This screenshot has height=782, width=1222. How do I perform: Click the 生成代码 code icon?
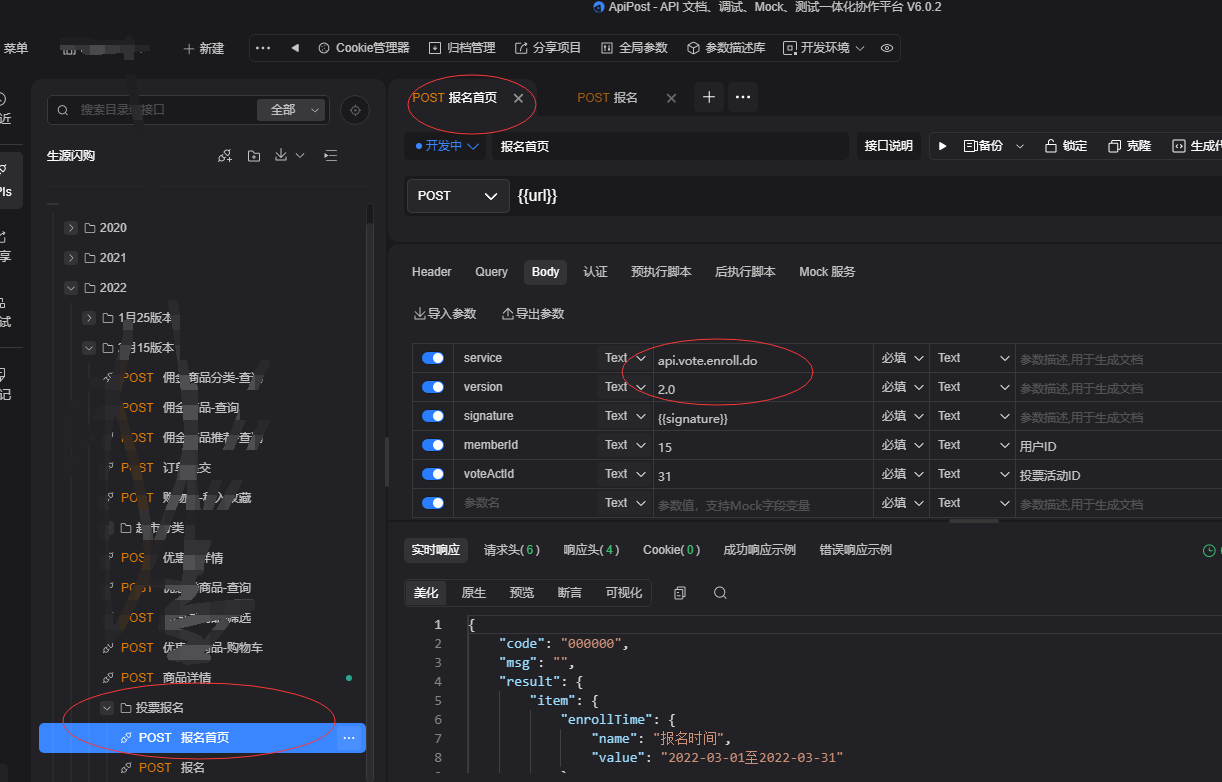pos(1179,146)
